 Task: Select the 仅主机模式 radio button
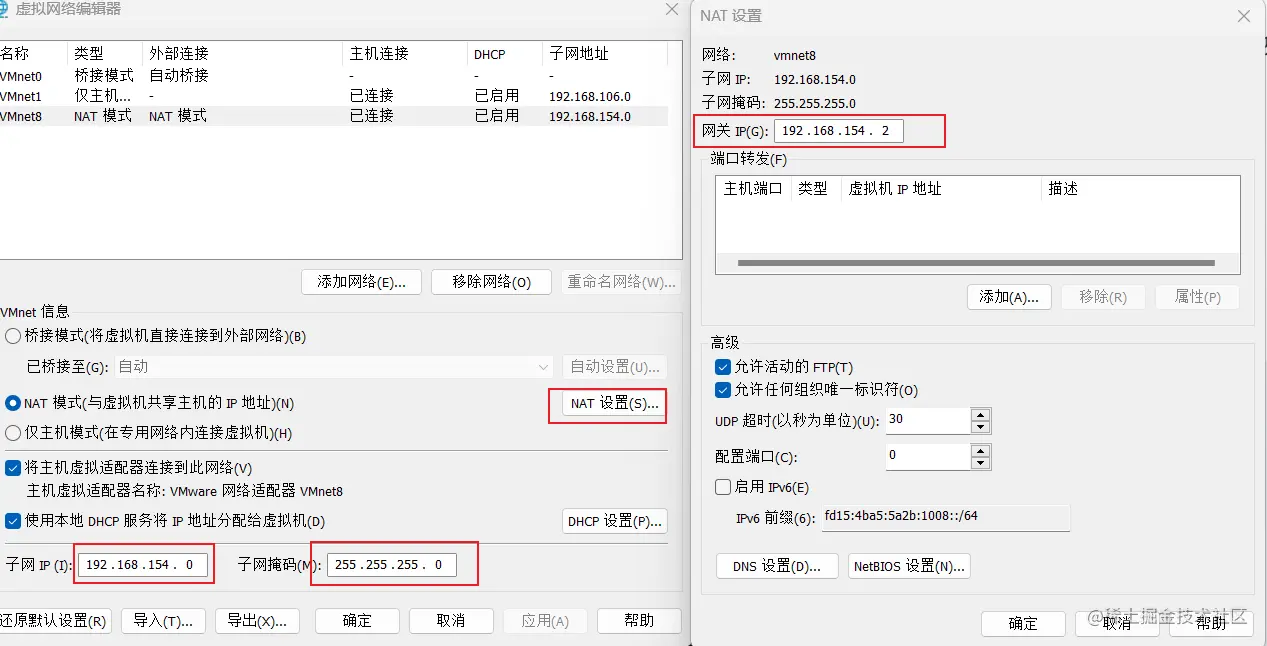click(13, 433)
